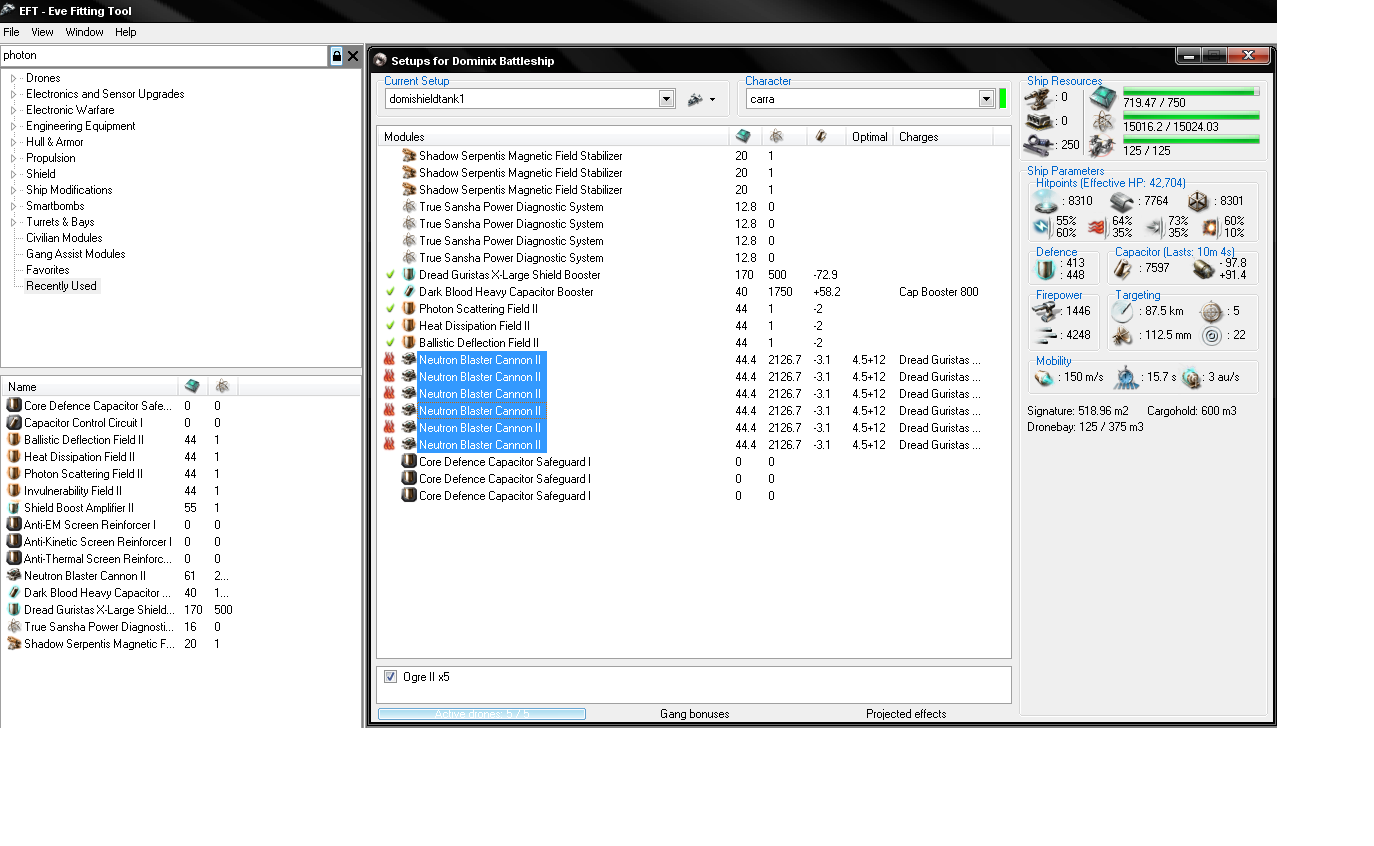Open the File menu

[x=11, y=32]
